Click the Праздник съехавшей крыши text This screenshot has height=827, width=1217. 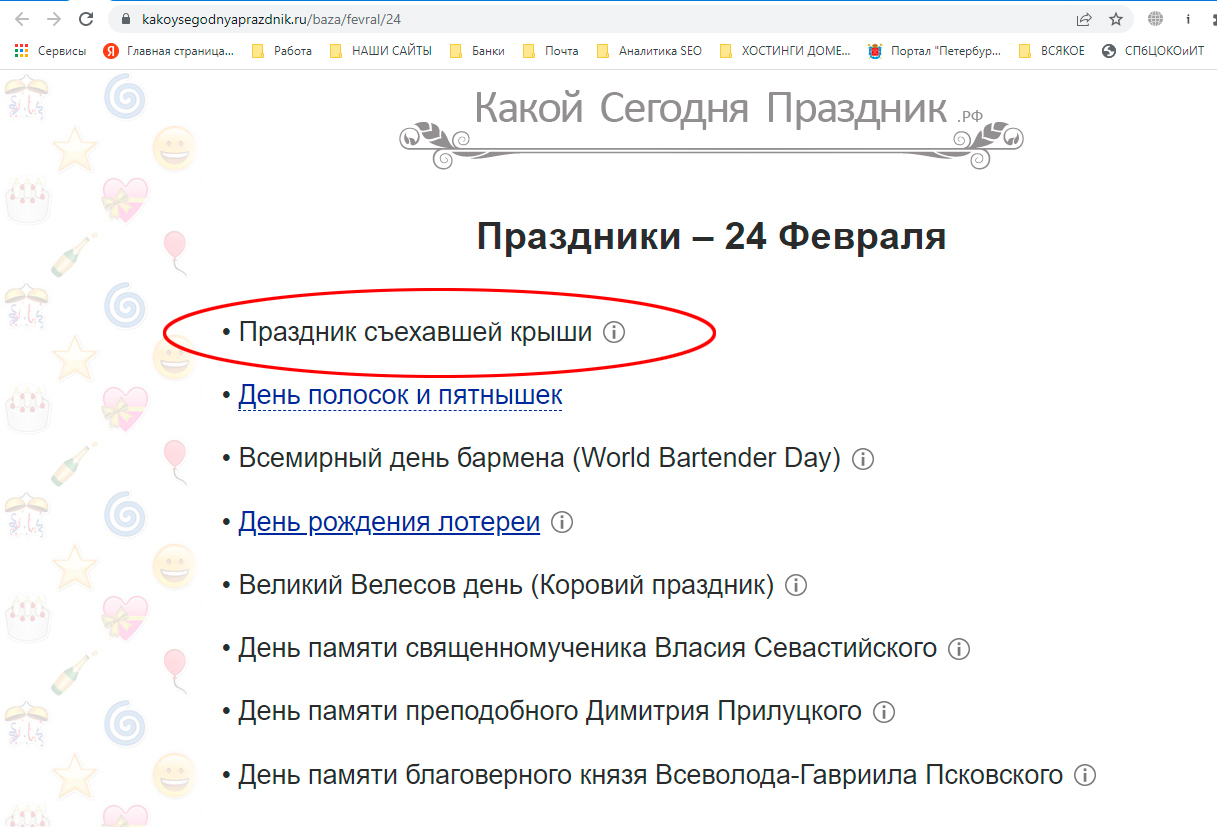click(x=415, y=332)
